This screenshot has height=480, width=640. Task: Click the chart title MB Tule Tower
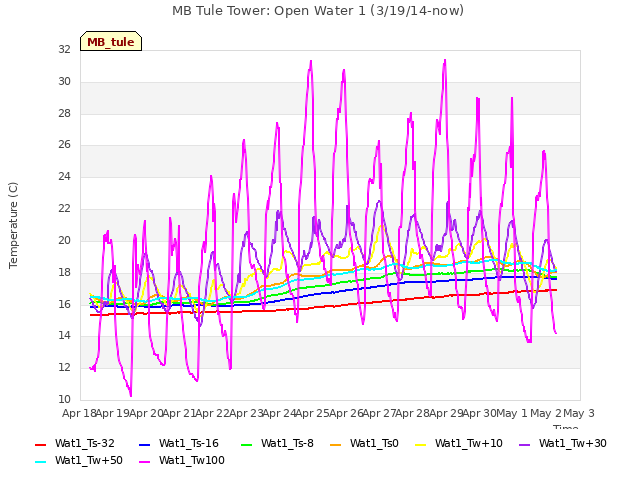(x=318, y=11)
